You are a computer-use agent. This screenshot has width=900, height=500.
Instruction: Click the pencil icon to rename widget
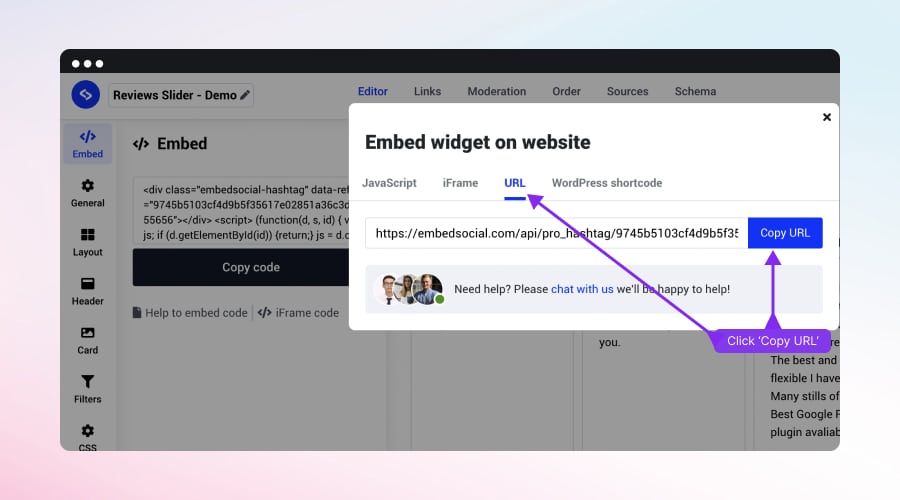click(245, 95)
